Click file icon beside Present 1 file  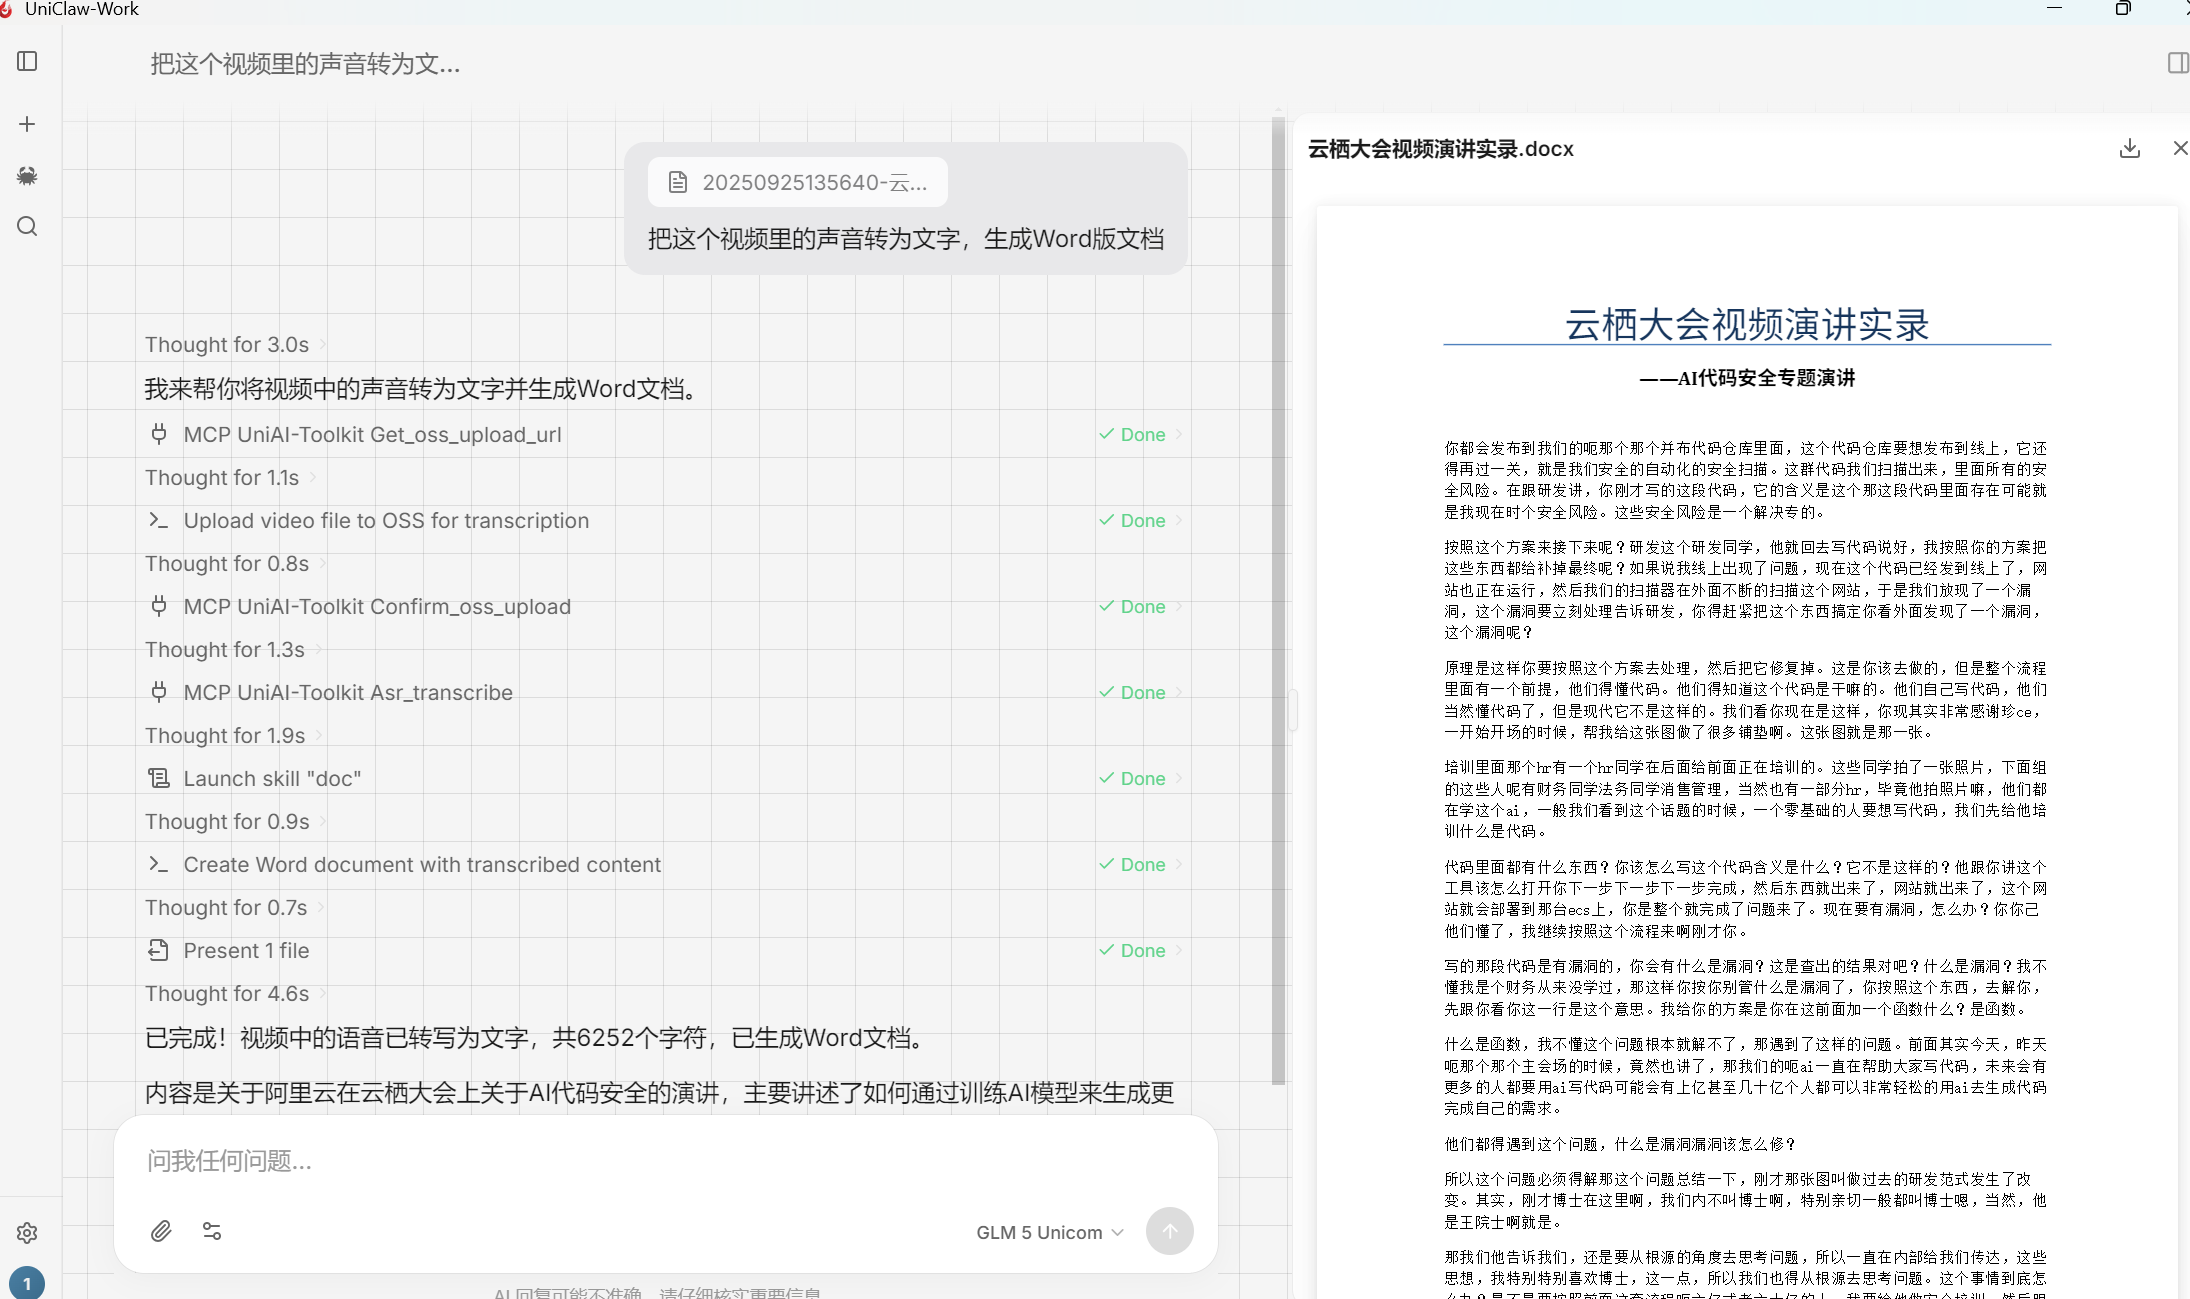point(158,950)
